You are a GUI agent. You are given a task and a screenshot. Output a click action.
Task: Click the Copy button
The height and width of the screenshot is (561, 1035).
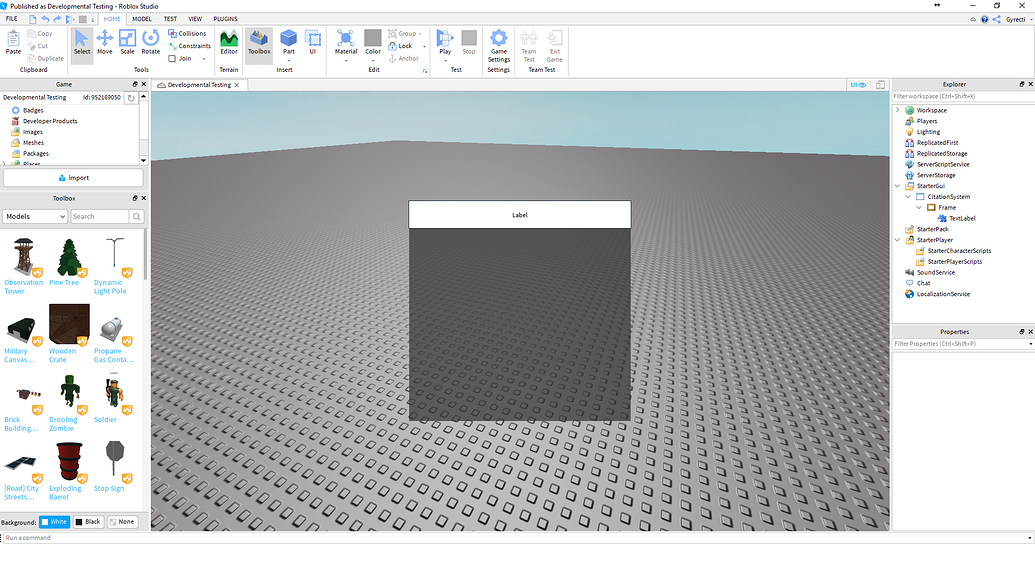(x=40, y=34)
